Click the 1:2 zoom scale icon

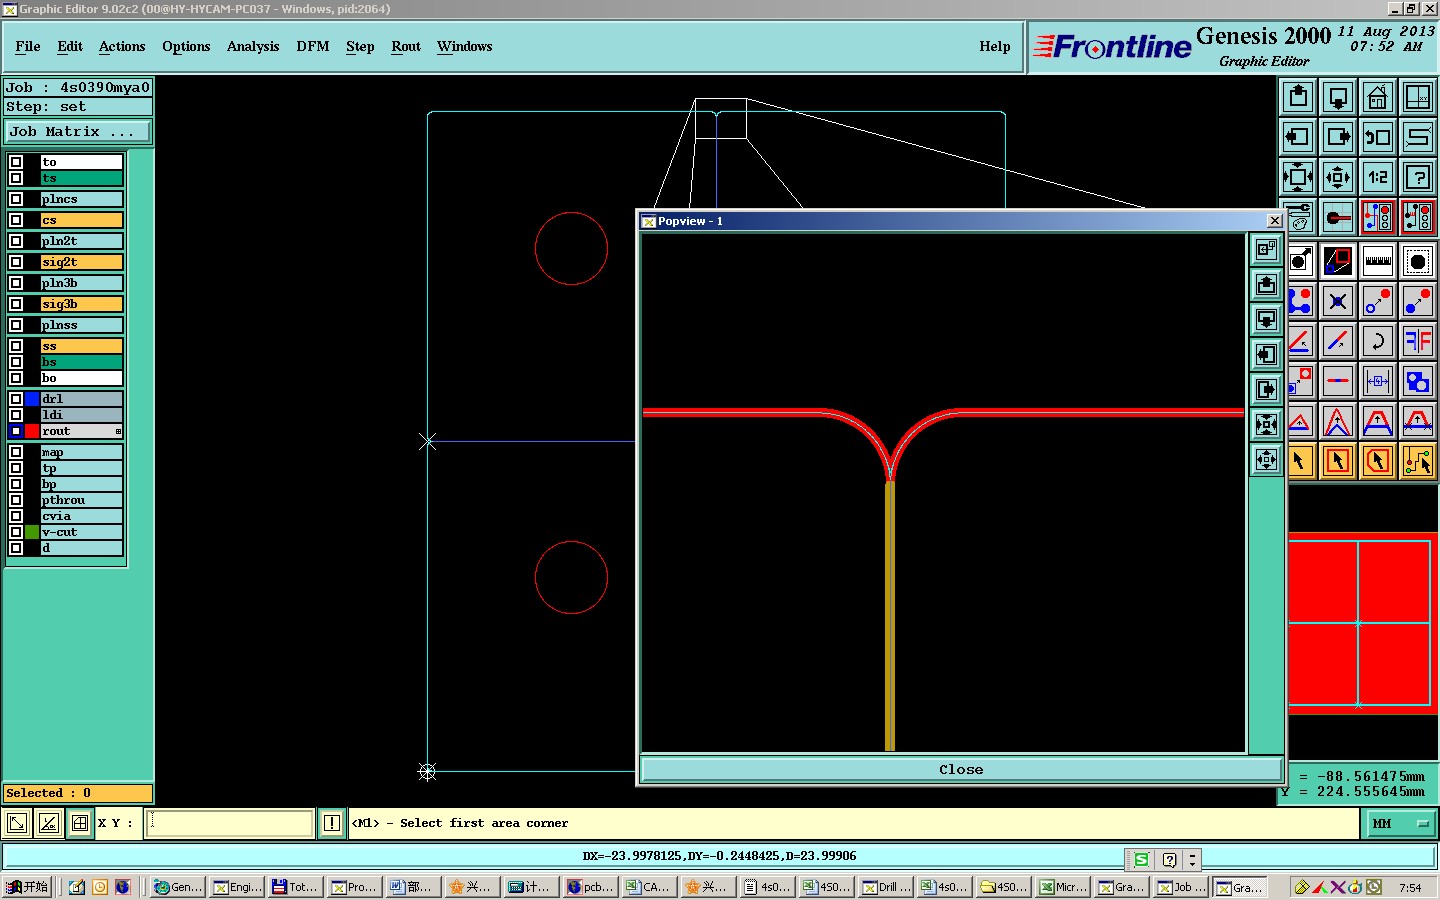1378,177
